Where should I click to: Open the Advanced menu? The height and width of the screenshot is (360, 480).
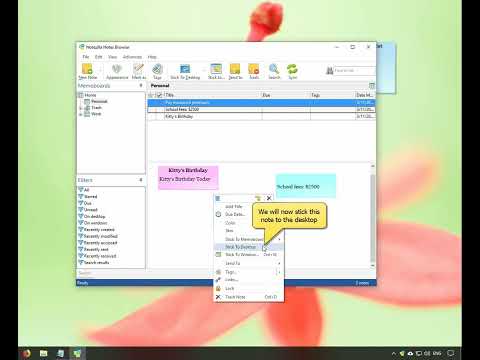[x=132, y=57]
